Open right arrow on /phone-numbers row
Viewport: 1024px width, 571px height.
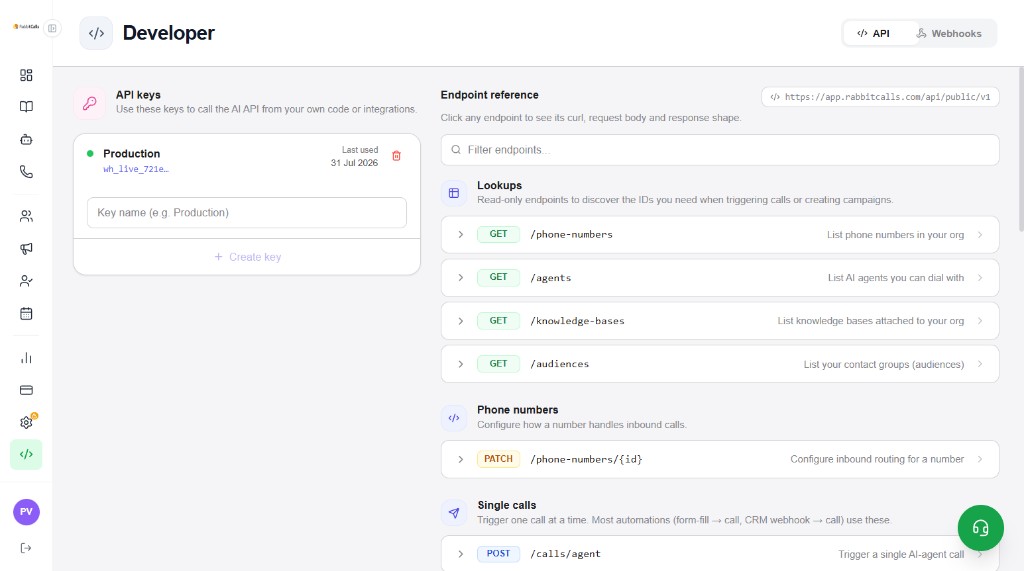tap(980, 235)
